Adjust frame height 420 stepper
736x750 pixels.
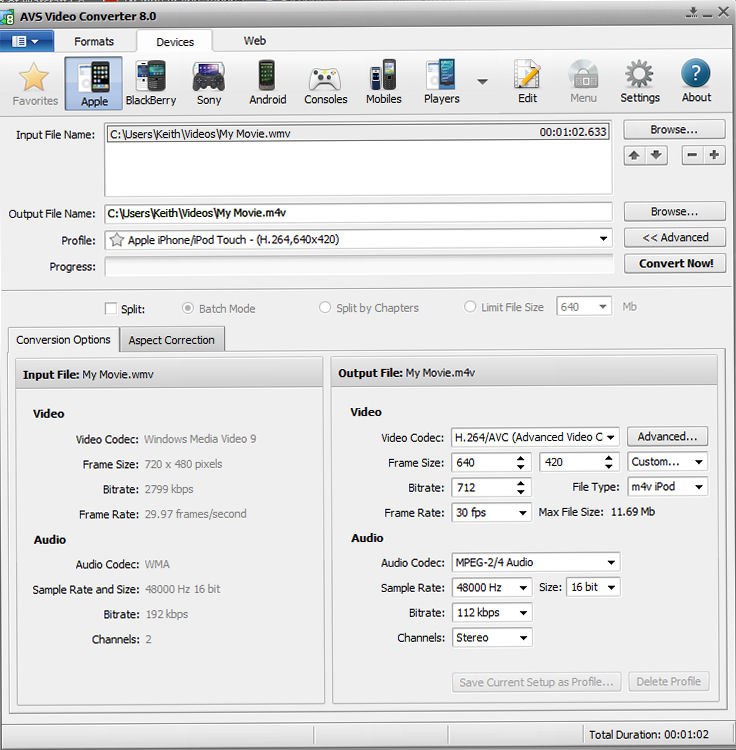pyautogui.click(x=608, y=462)
